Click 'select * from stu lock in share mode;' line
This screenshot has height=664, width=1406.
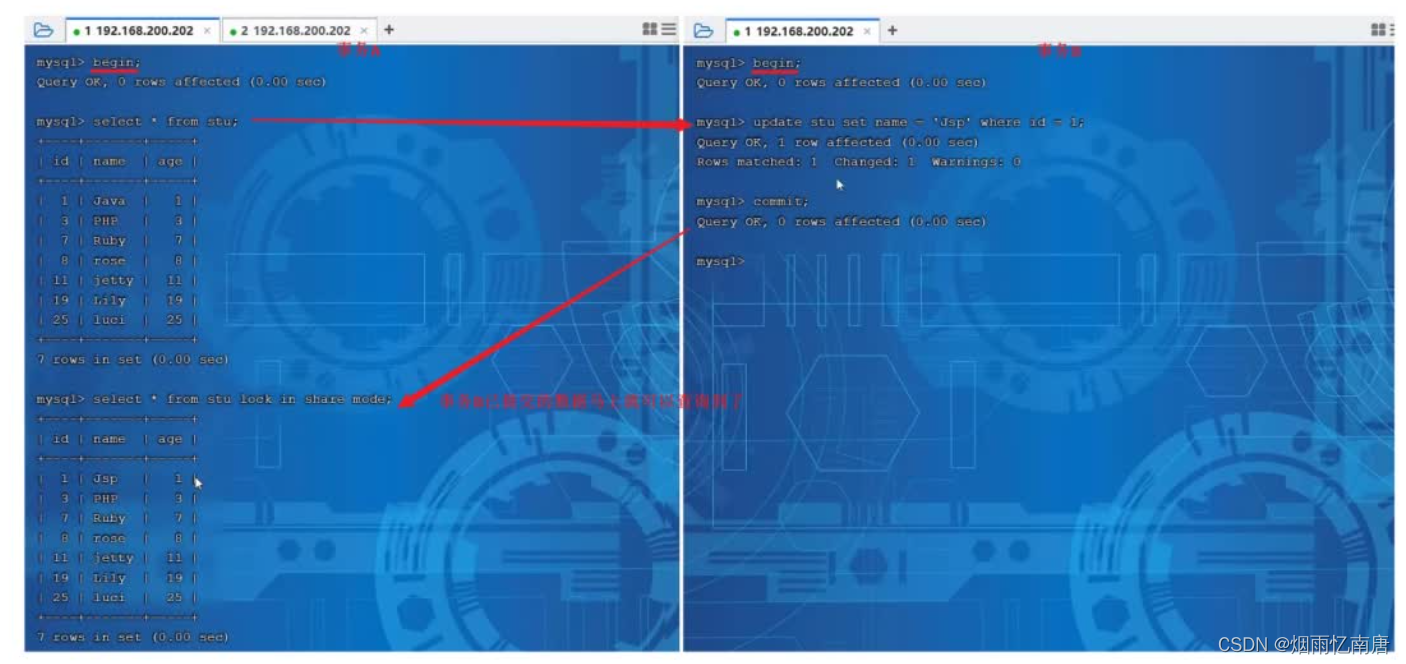215,399
